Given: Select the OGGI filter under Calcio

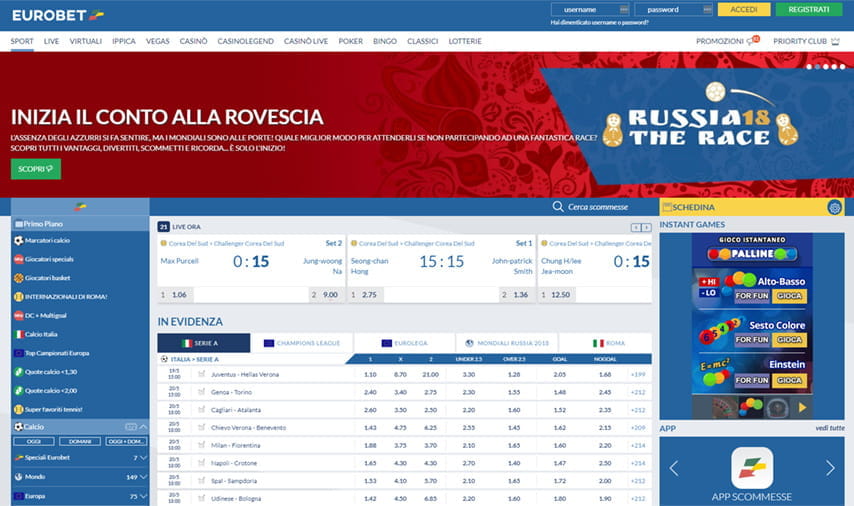Looking at the screenshot, I should pyautogui.click(x=34, y=441).
